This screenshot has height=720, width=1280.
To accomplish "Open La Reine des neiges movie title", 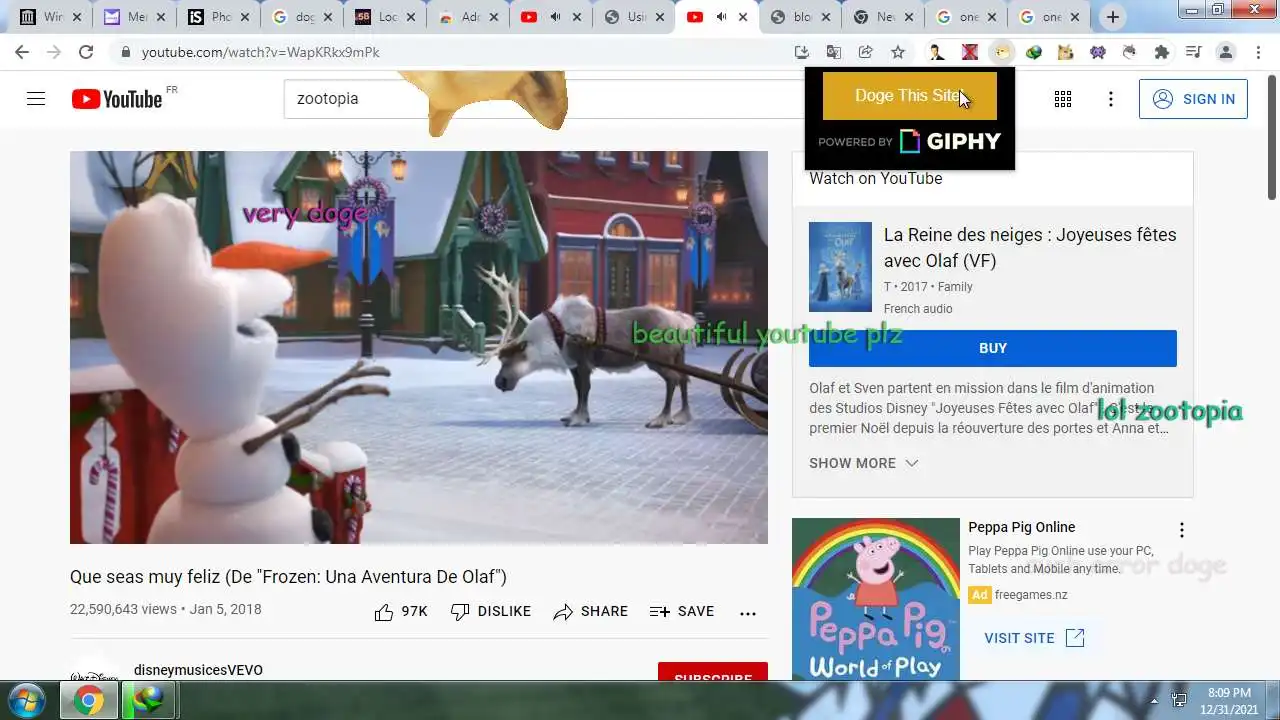I will pyautogui.click(x=1030, y=248).
